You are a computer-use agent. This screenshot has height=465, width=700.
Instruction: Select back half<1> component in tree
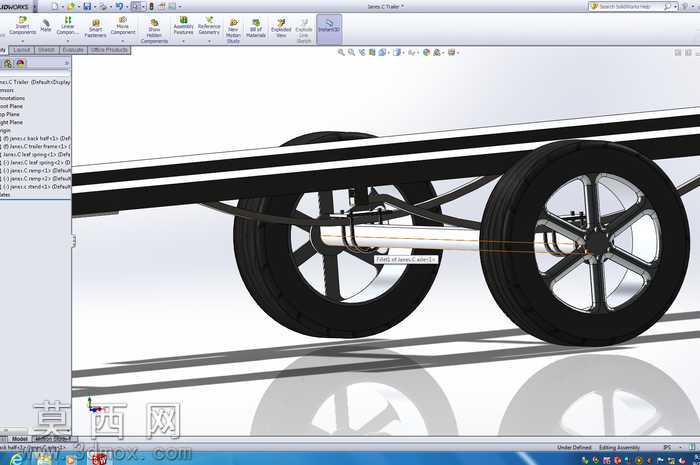coord(37,138)
